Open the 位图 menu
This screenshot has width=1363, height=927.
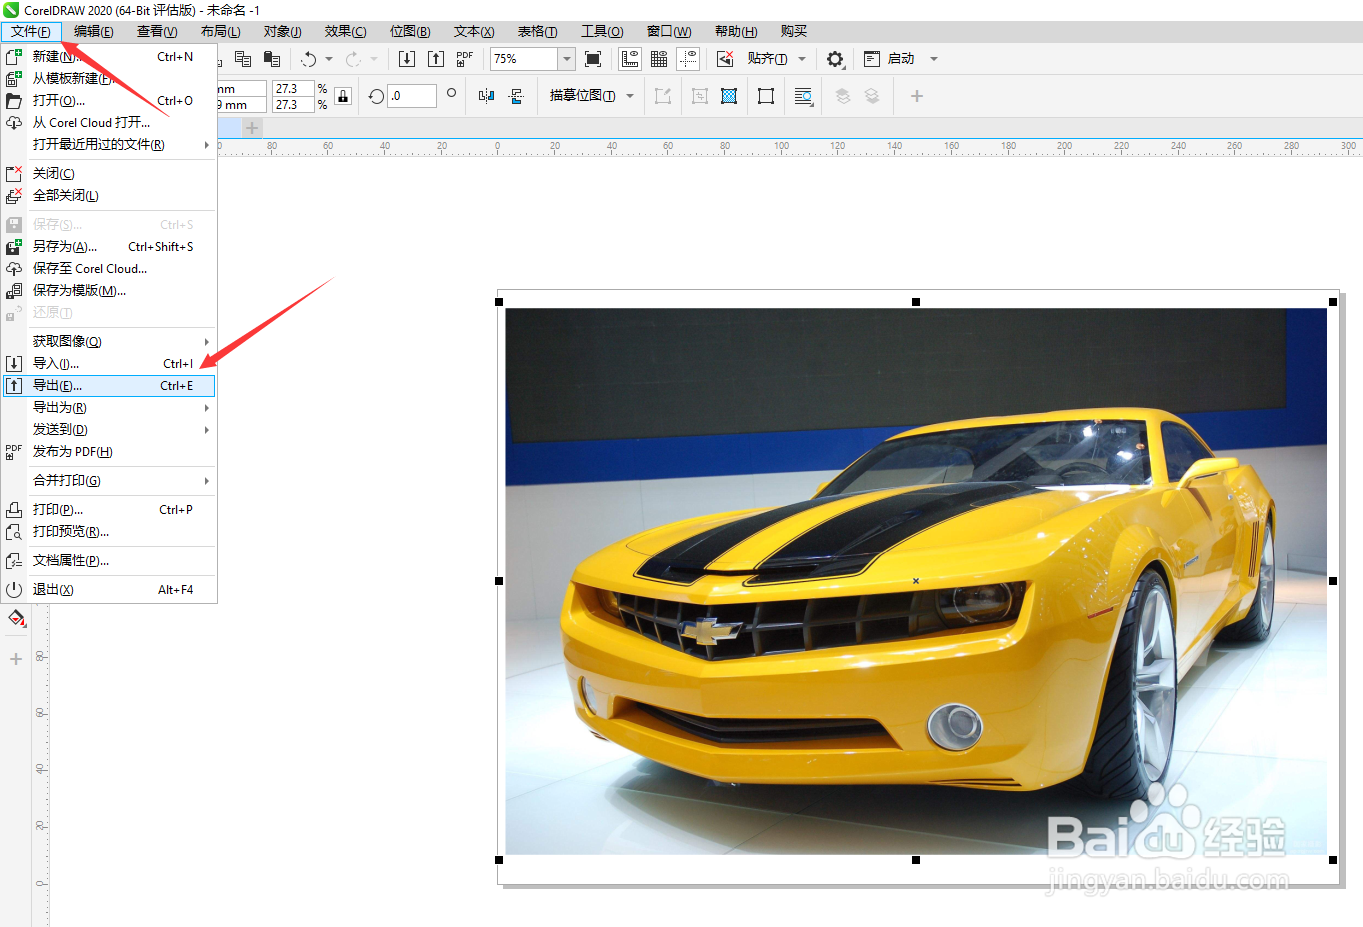(x=410, y=32)
